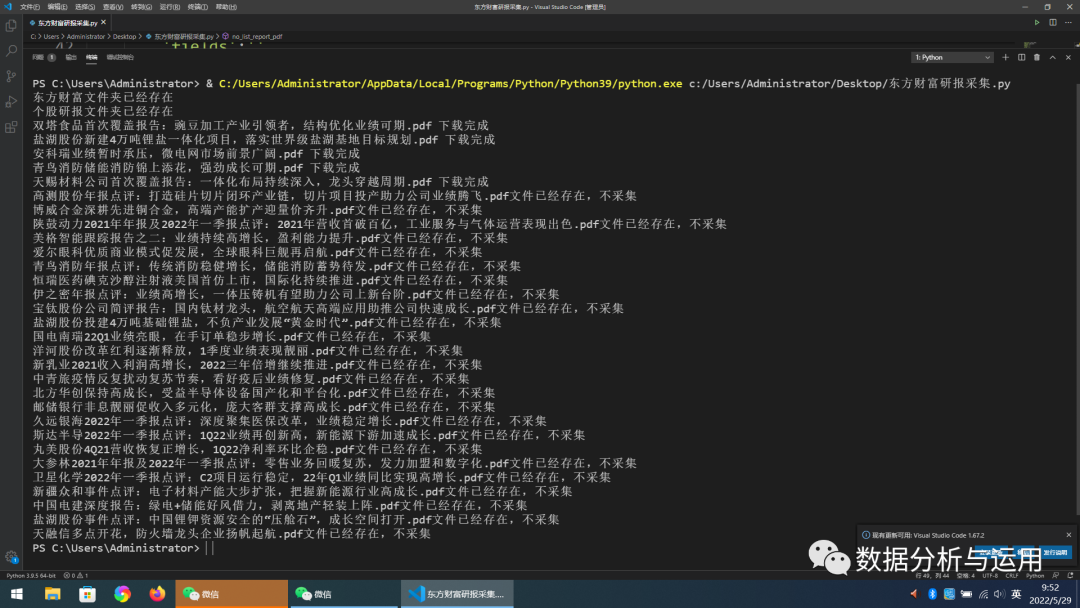The width and height of the screenshot is (1080, 608).
Task: Open notifications bell in the status bar
Action: (x=1070, y=575)
